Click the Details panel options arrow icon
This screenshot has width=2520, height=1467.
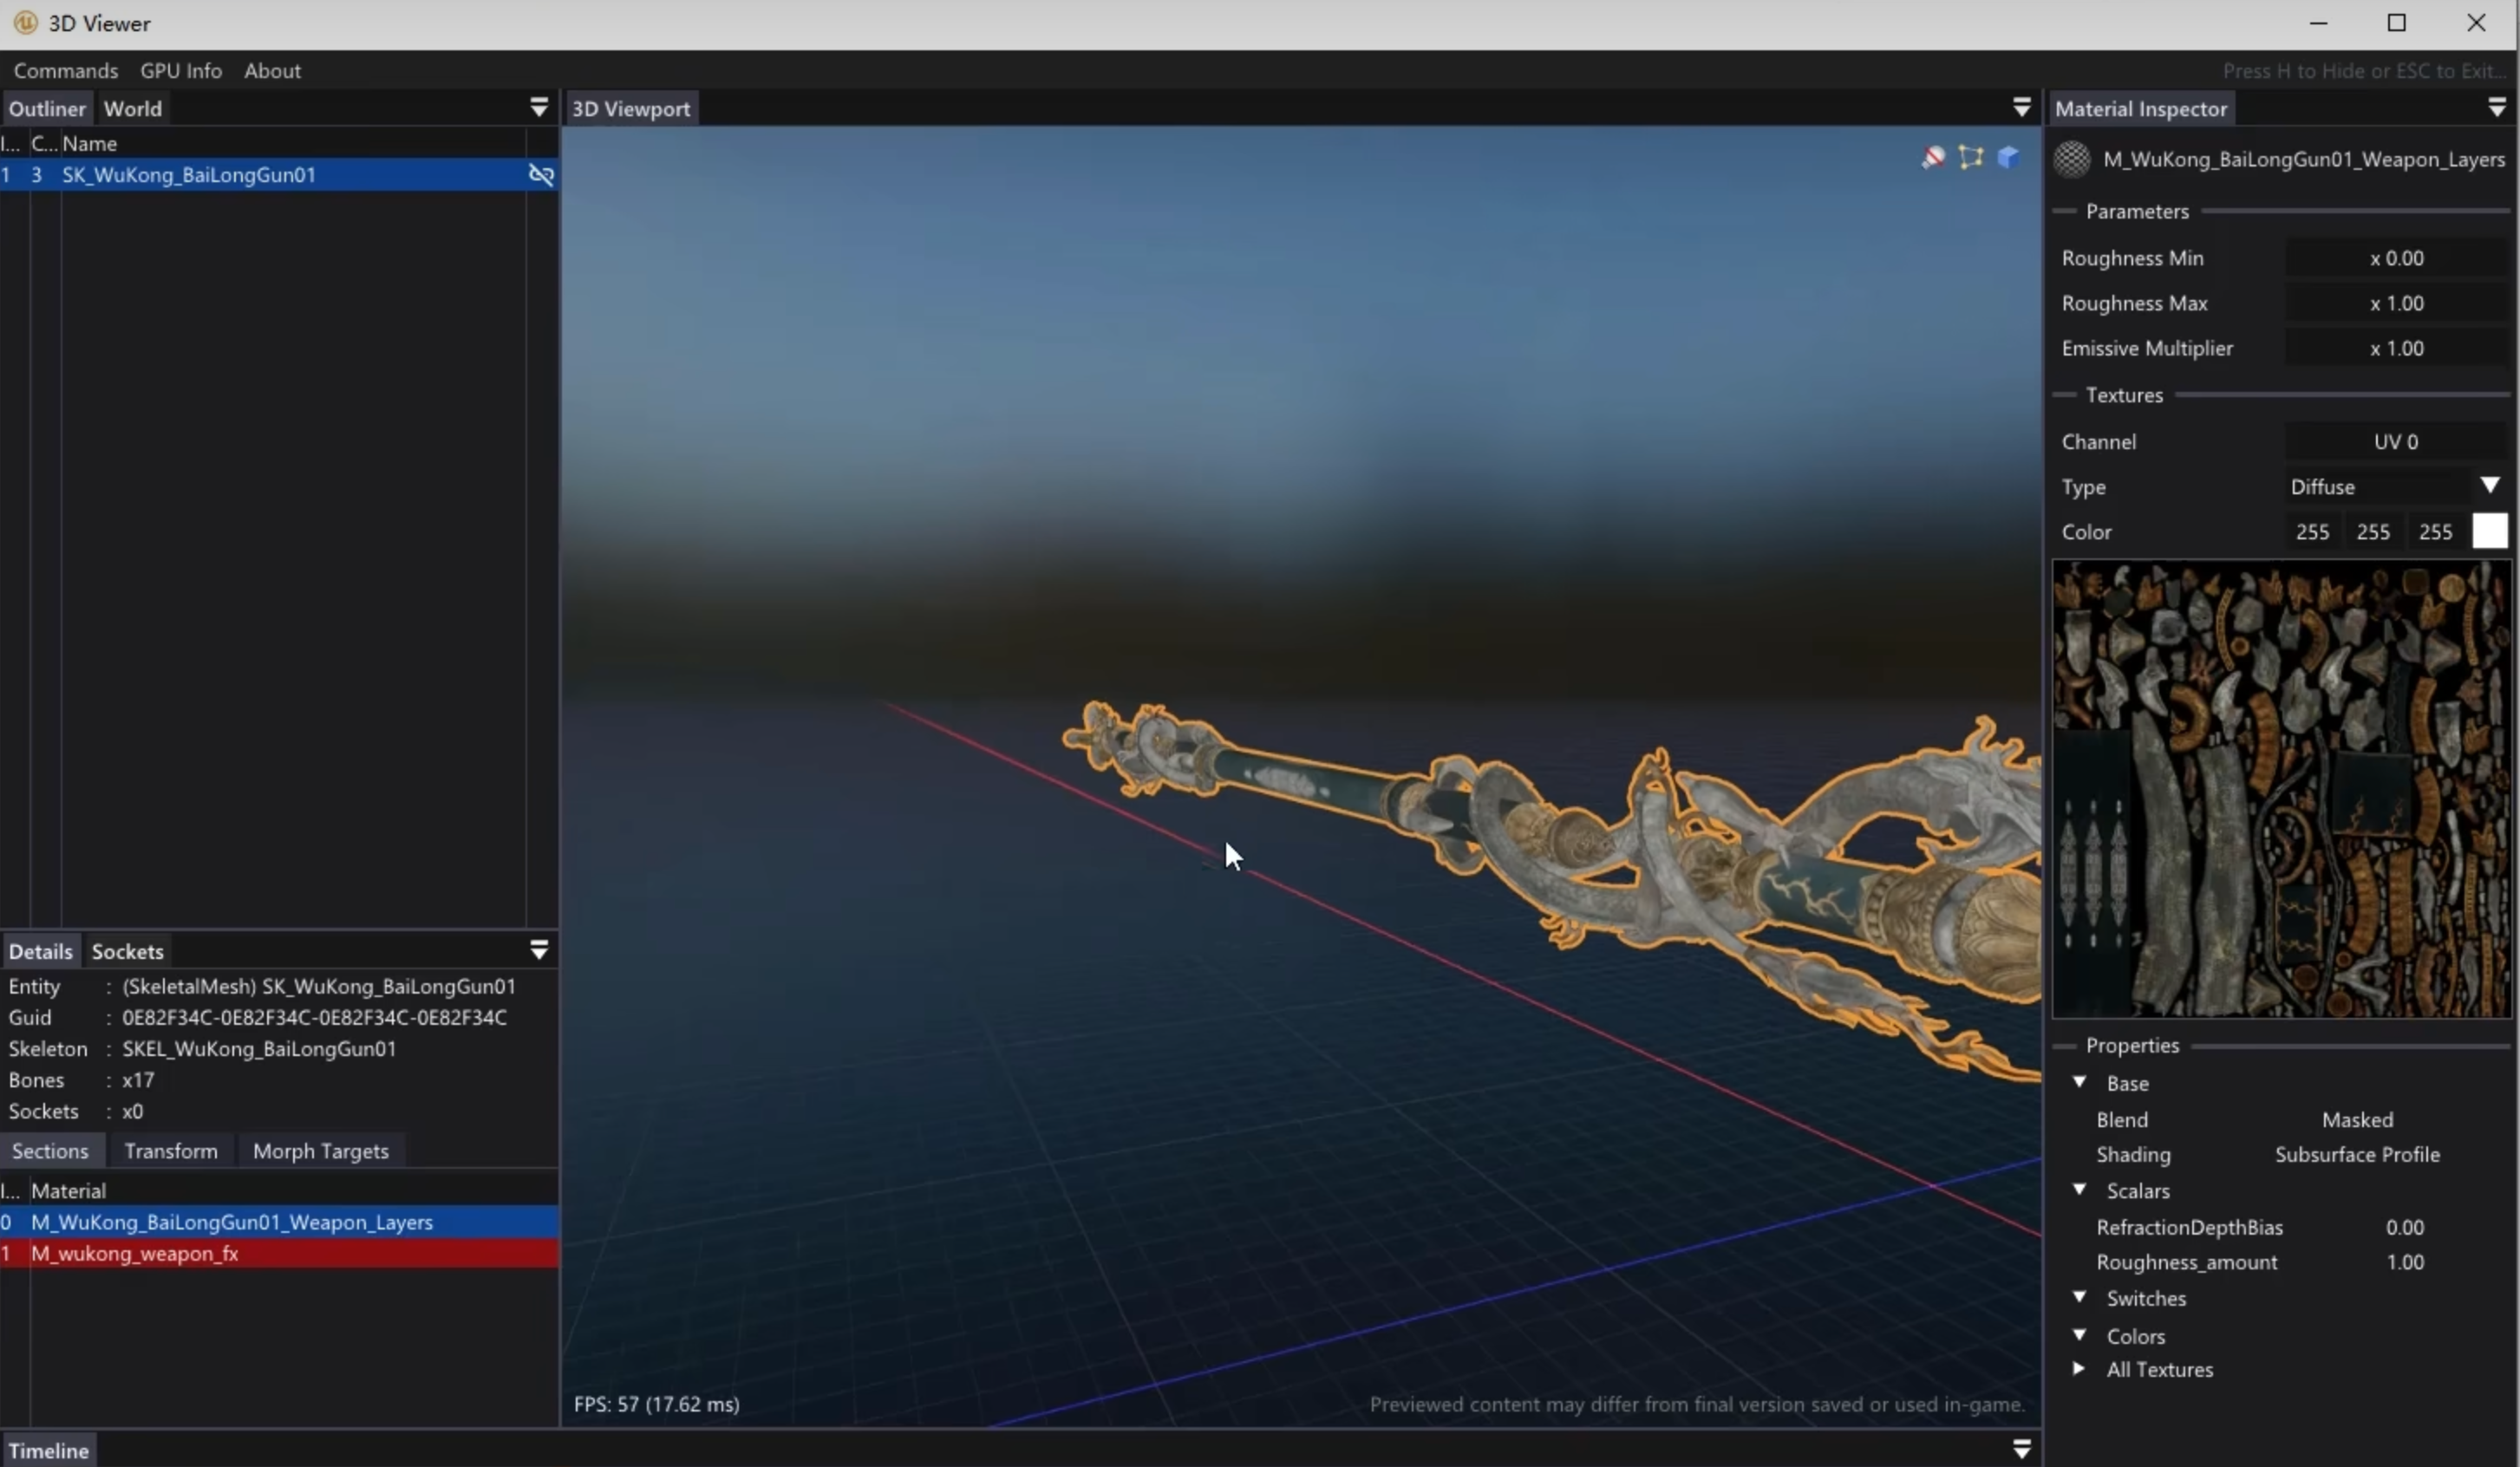point(539,950)
